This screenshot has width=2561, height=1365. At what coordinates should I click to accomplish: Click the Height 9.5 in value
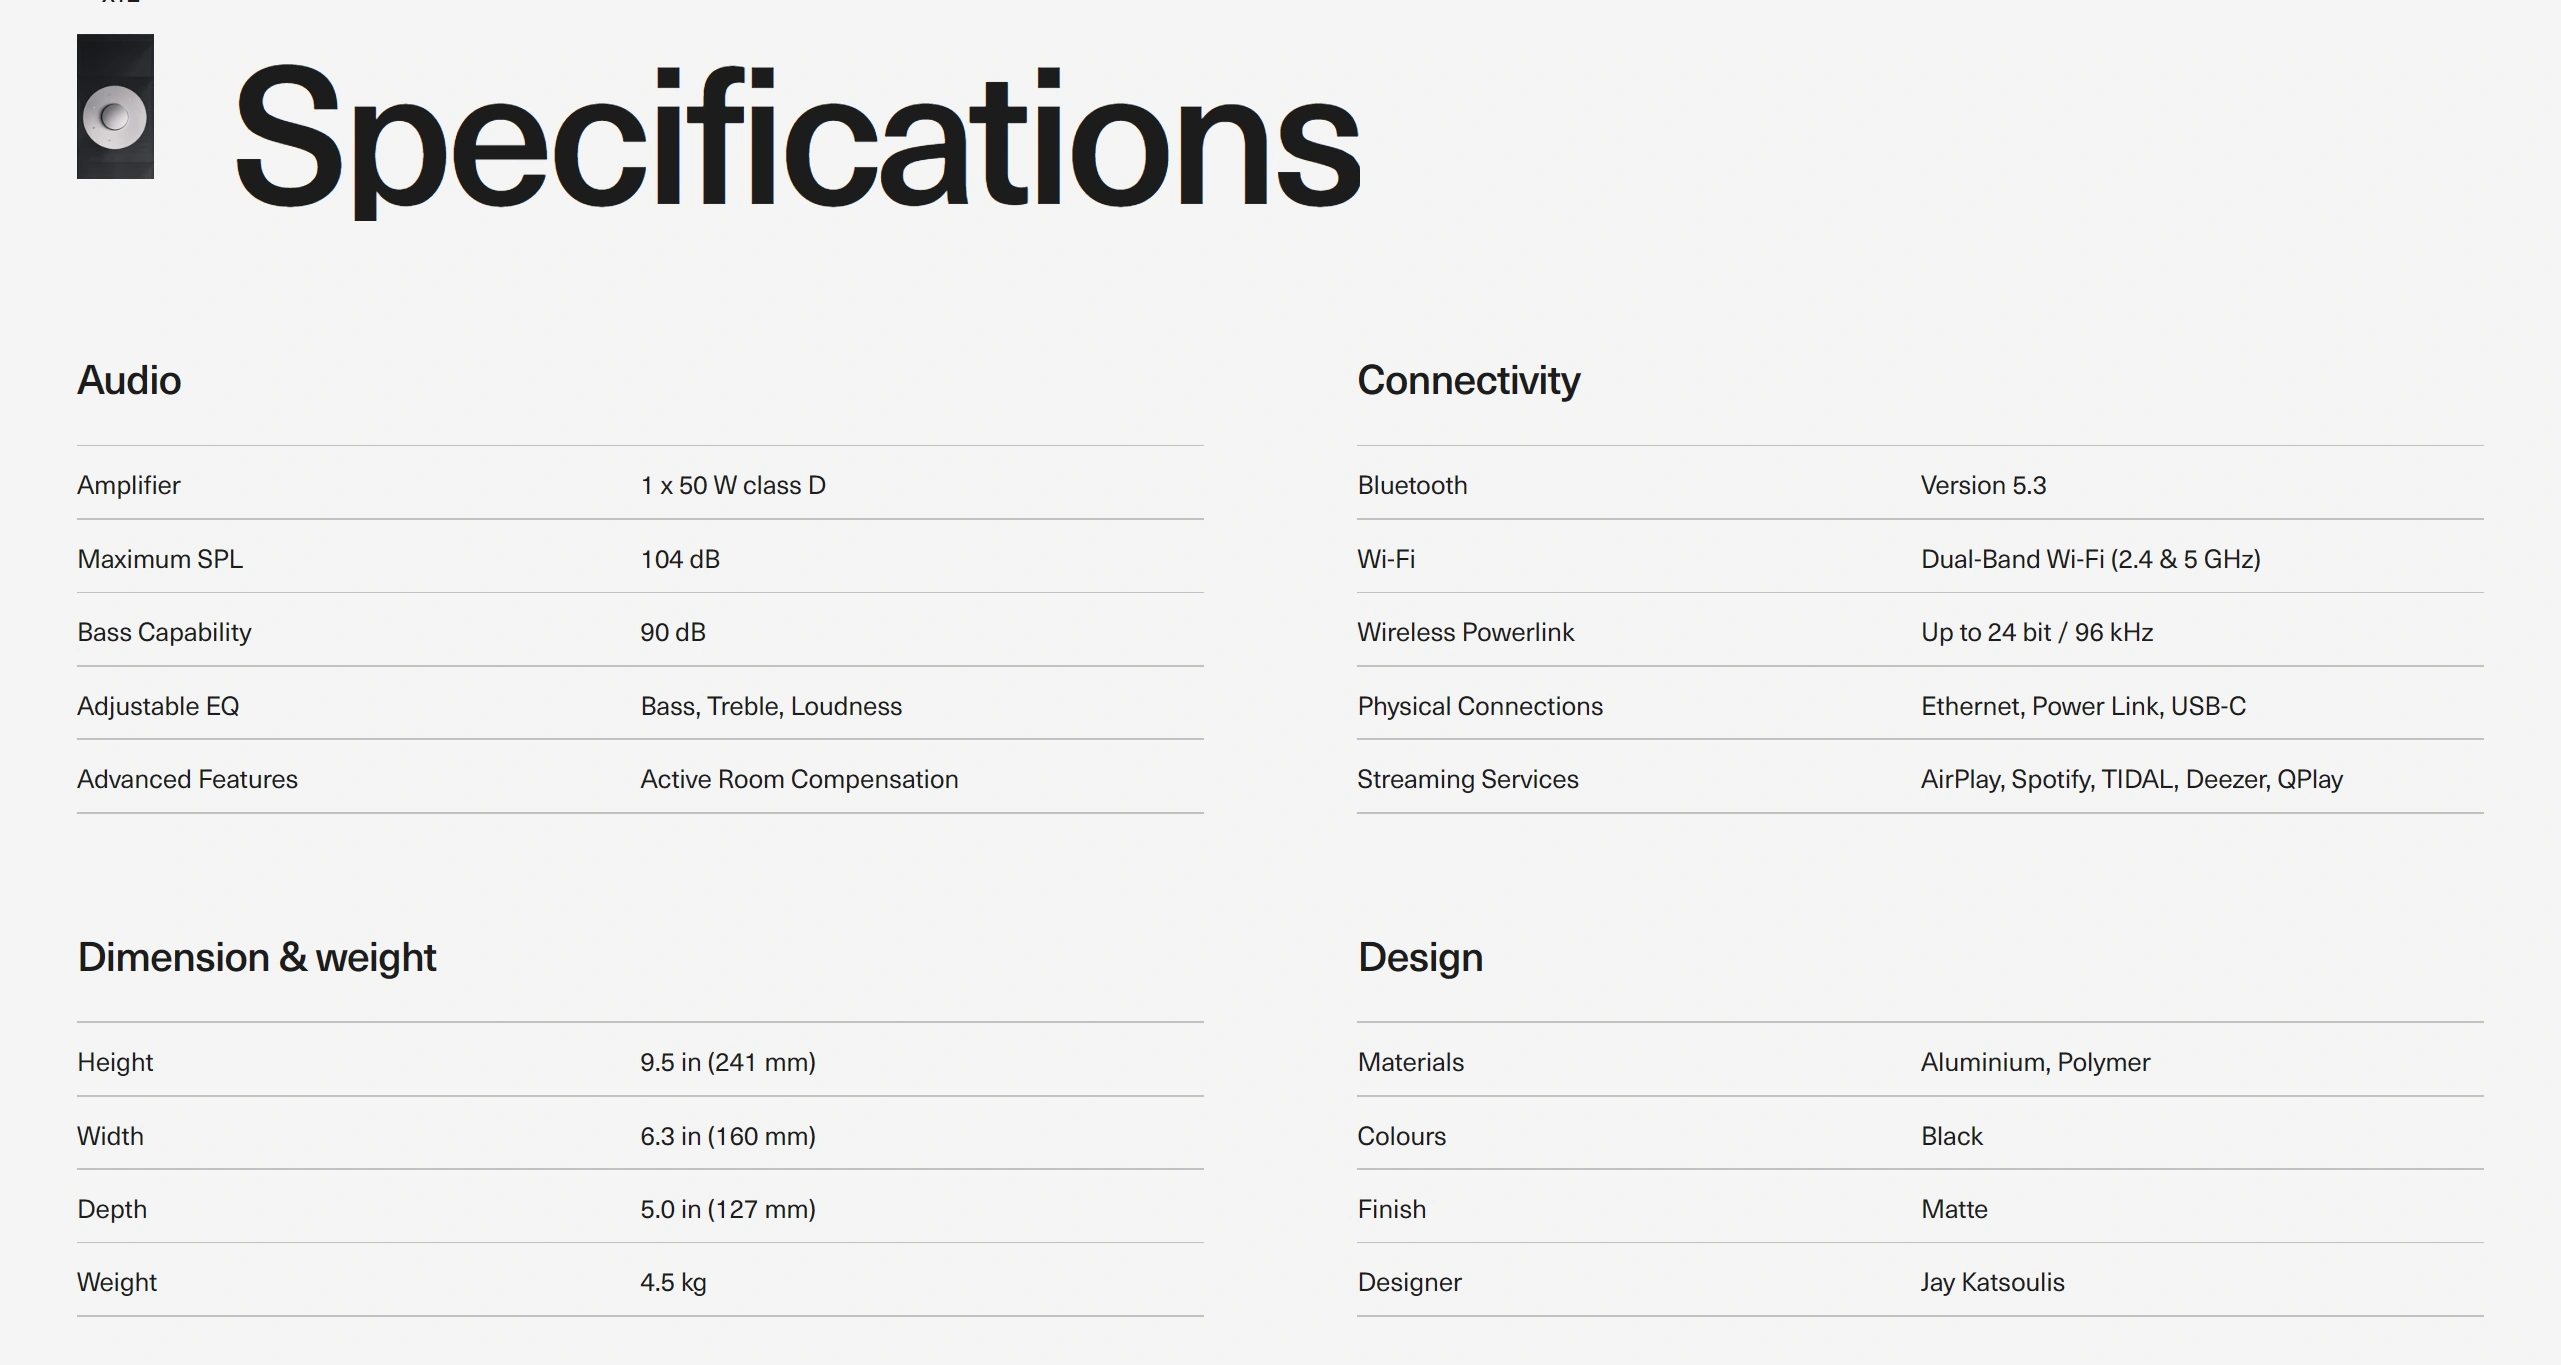click(x=727, y=1062)
